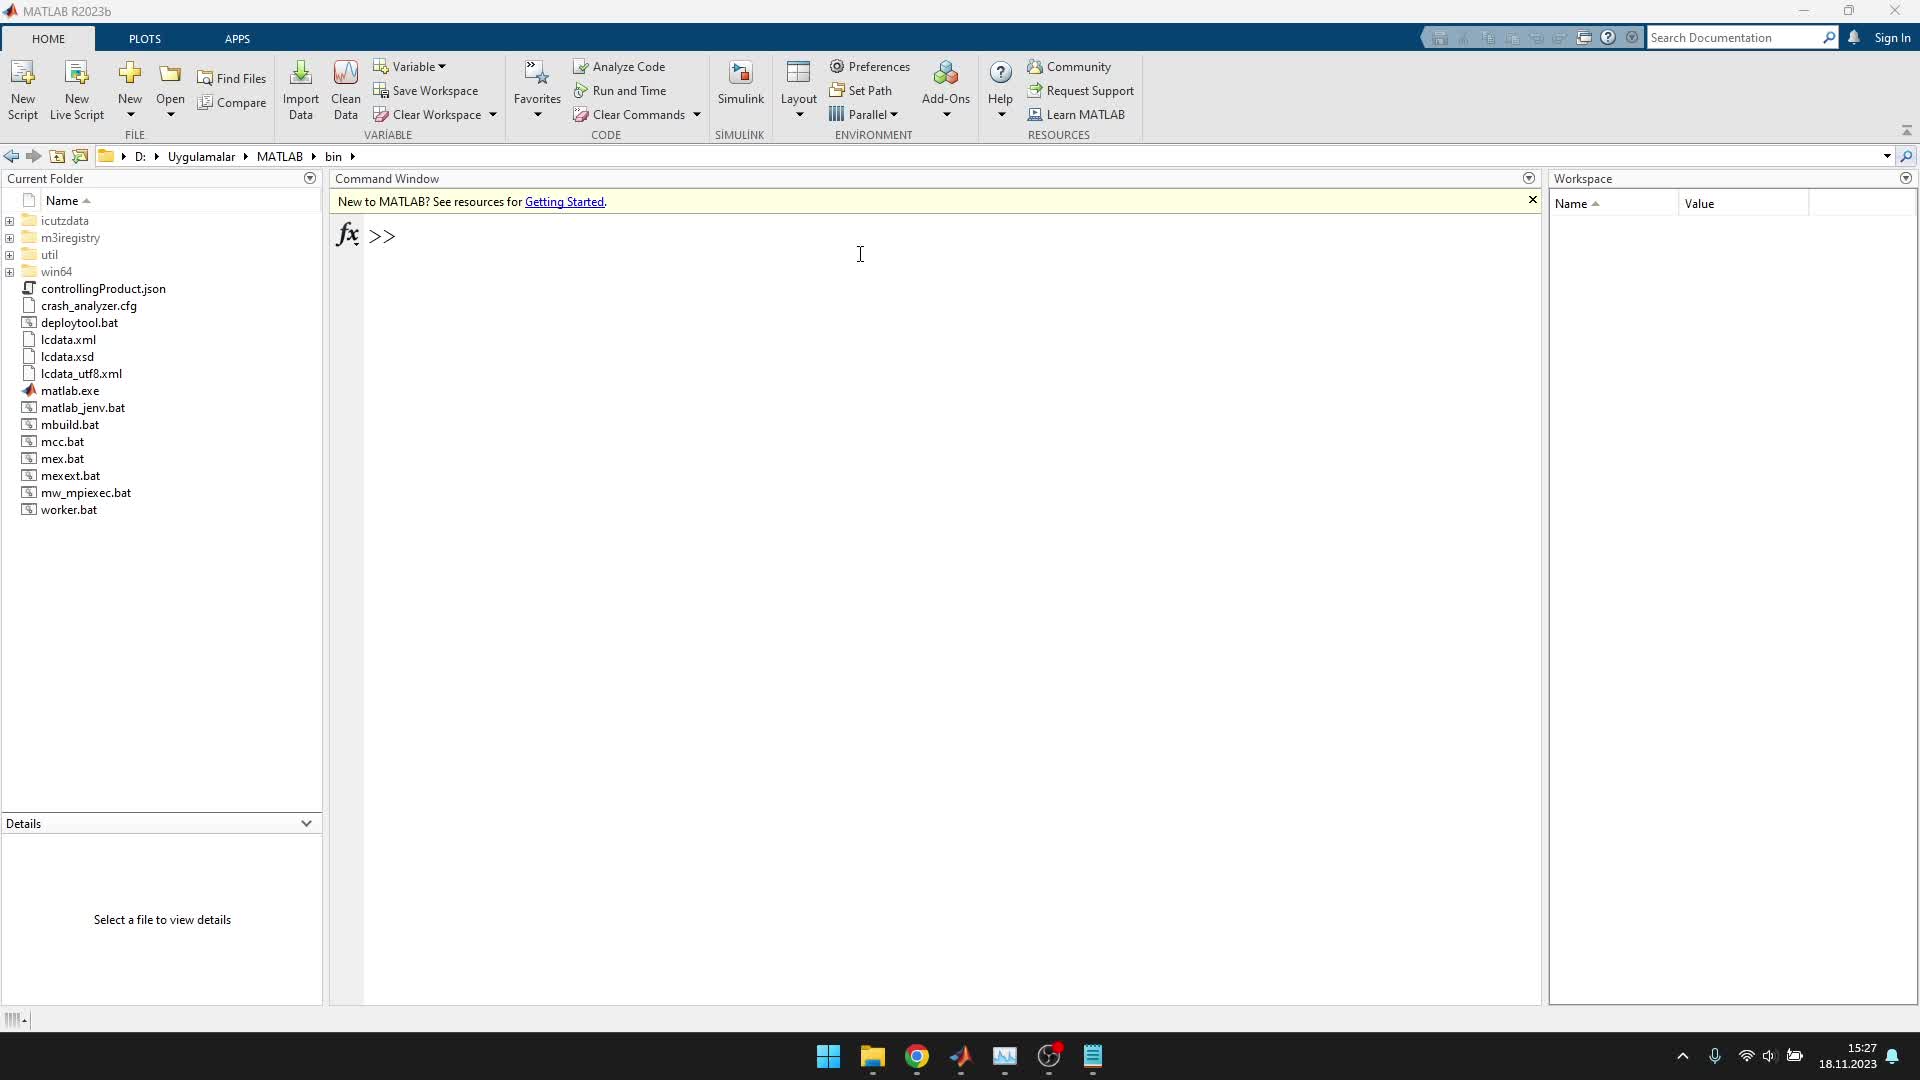This screenshot has width=1920, height=1080.
Task: Open the Compare tool
Action: click(232, 102)
